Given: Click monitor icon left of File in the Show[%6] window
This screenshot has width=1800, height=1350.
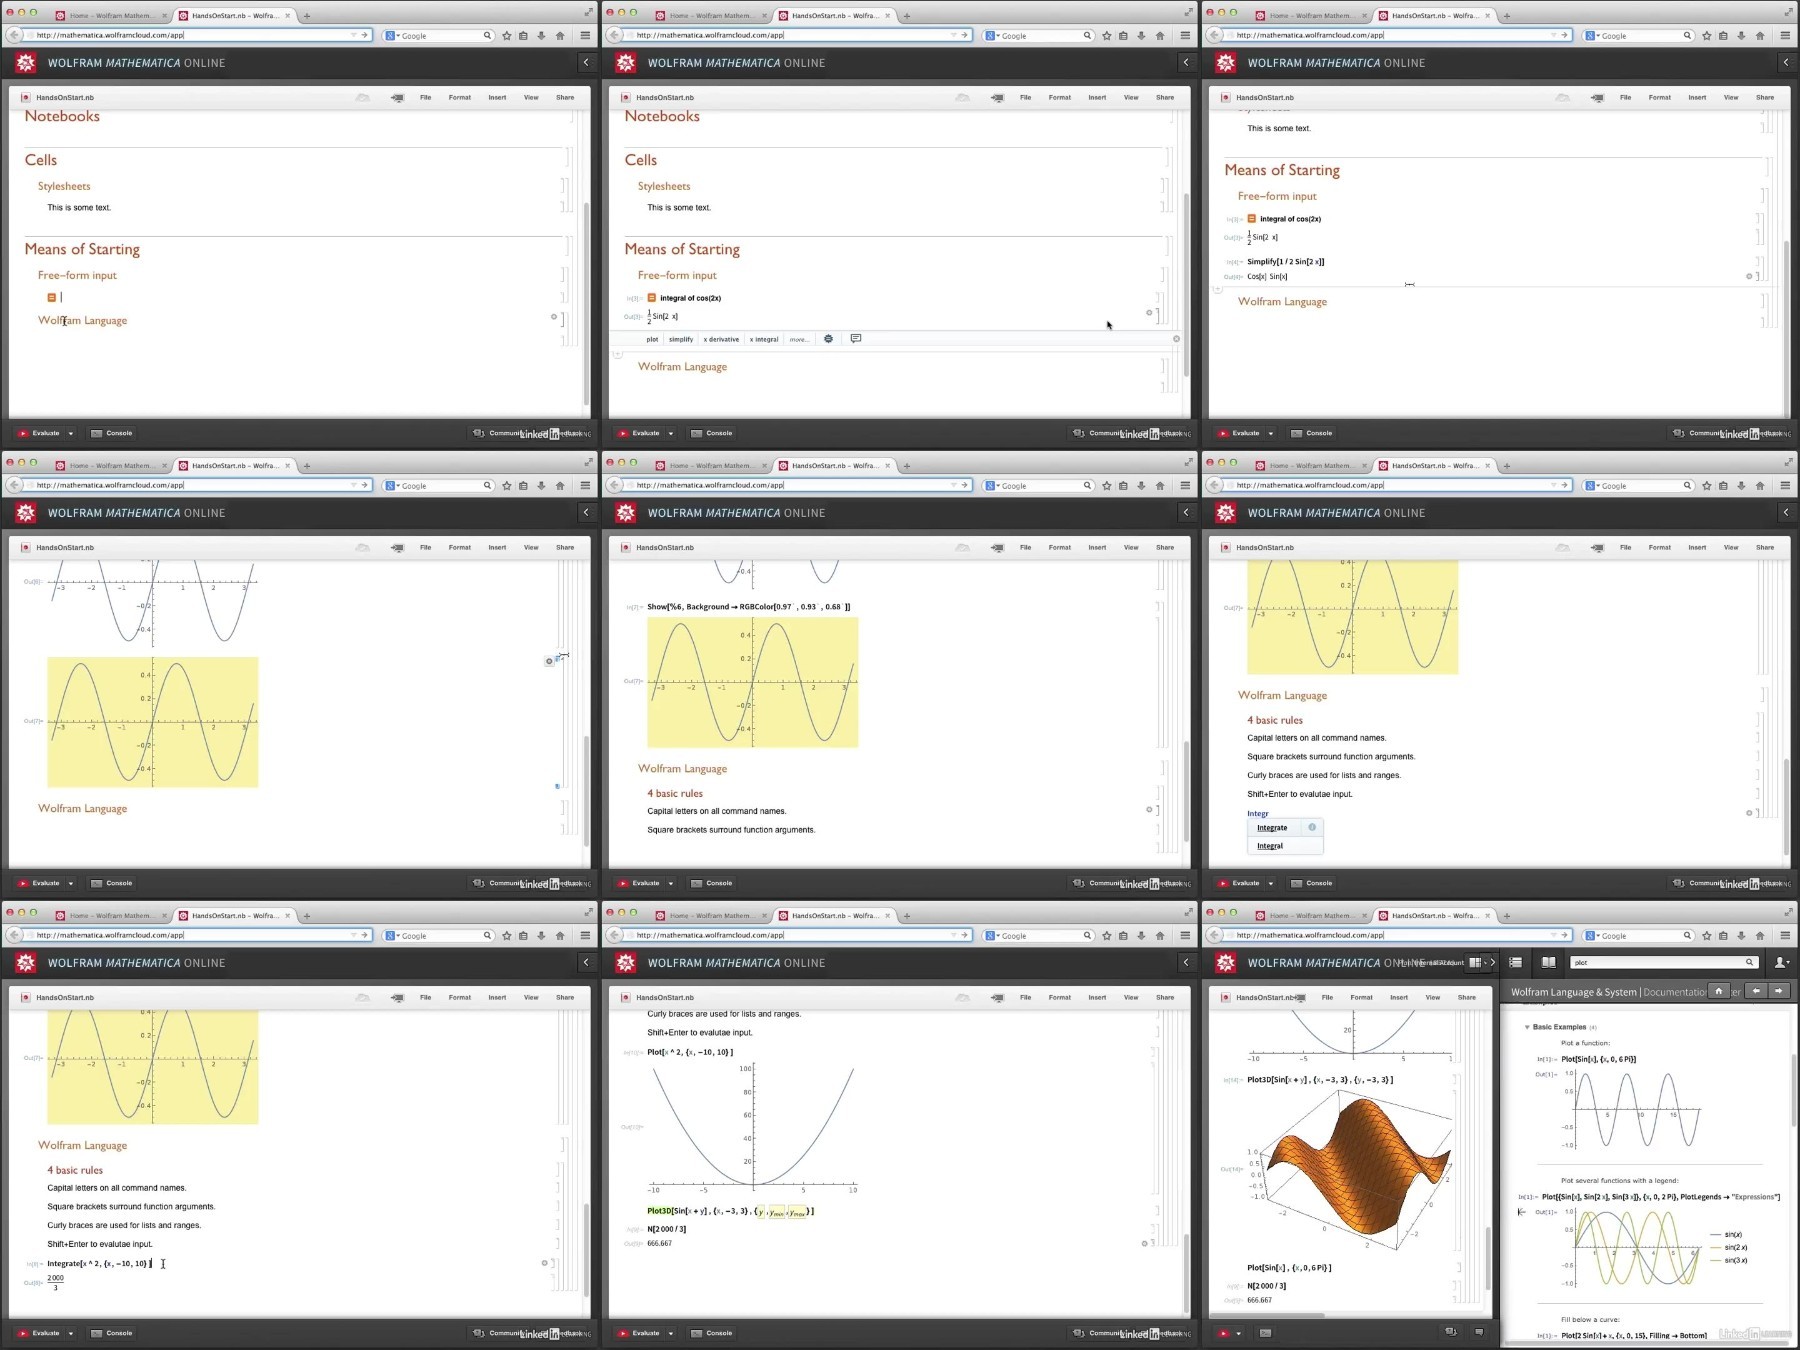Looking at the screenshot, I should (x=997, y=548).
